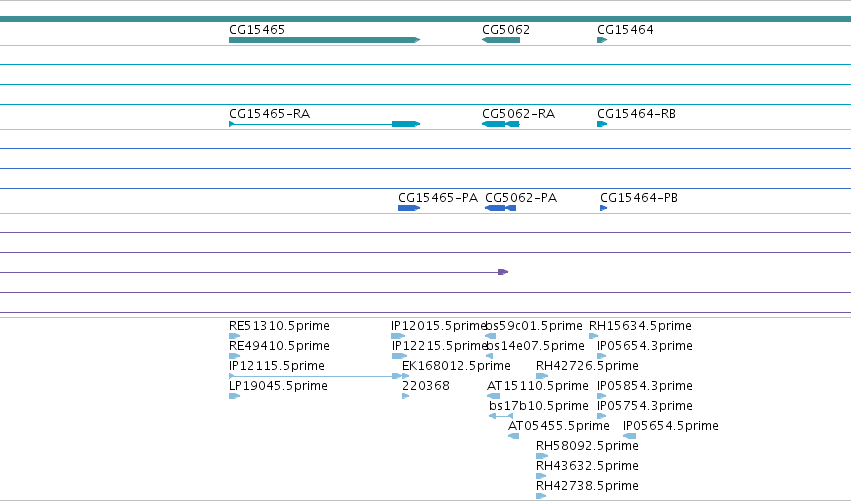Screen dimensions: 851x501
Task: Click the IP05754.3prime EST label
Action: point(645,406)
